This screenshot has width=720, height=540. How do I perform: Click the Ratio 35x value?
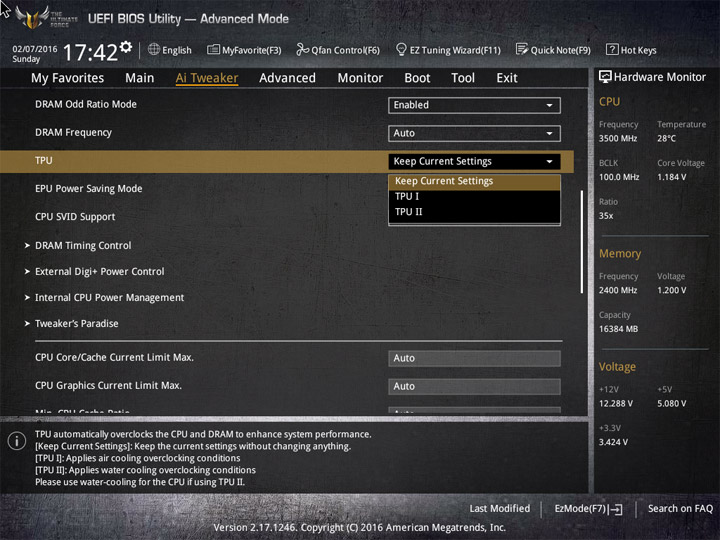[x=606, y=216]
